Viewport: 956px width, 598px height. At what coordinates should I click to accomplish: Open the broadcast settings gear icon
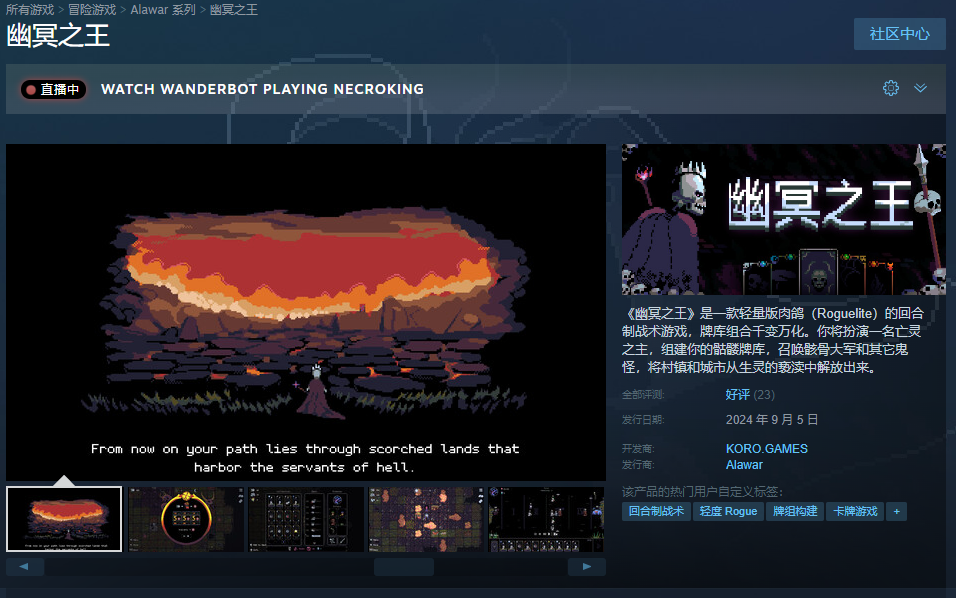tap(891, 88)
